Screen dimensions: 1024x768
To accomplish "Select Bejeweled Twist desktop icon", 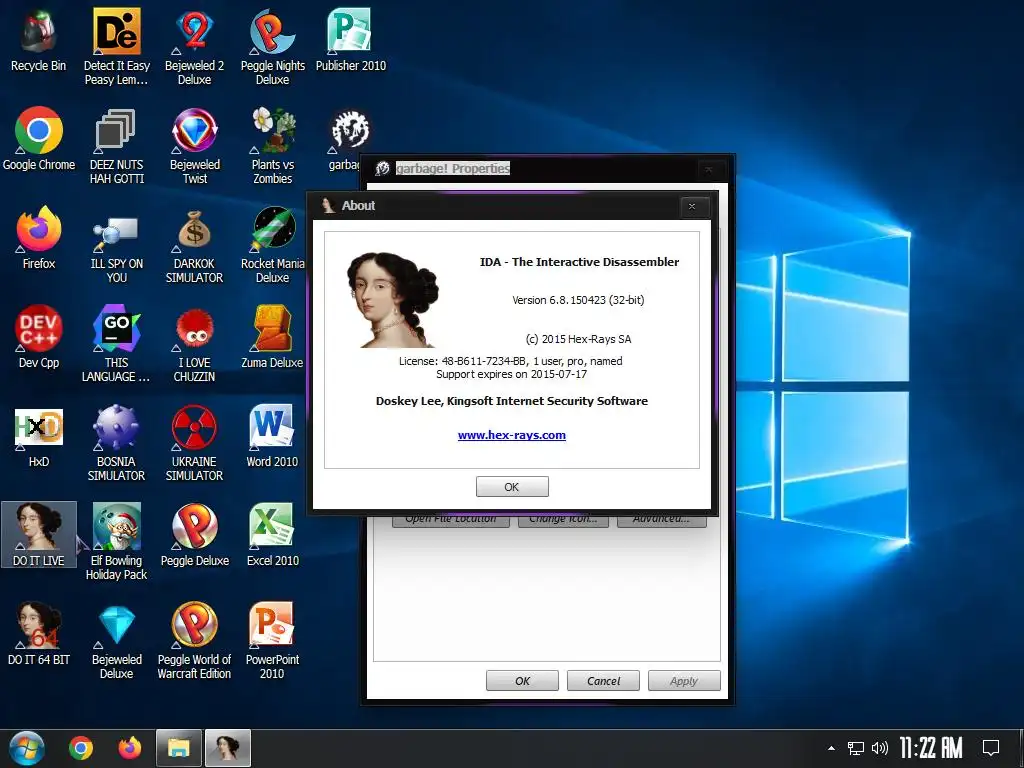I will pos(195,146).
